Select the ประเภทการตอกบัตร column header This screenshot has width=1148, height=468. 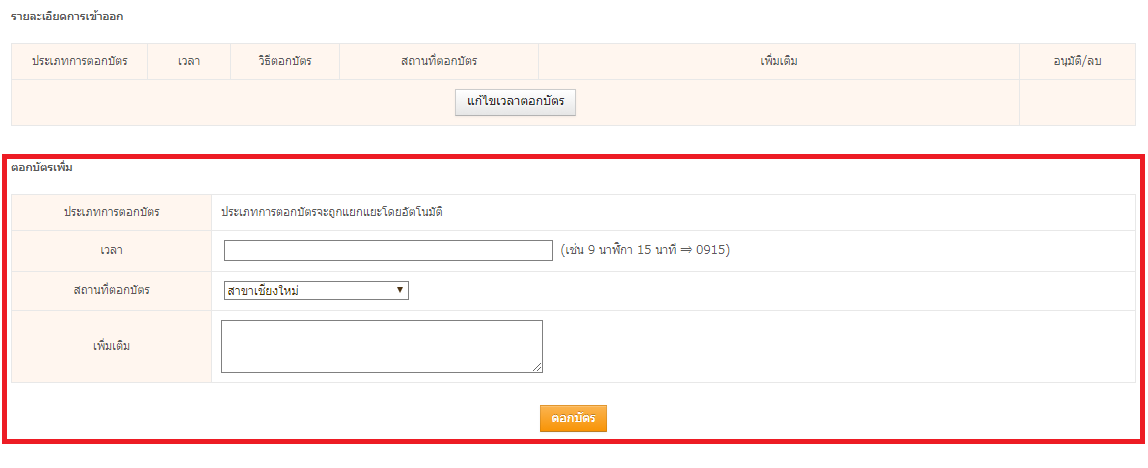pyautogui.click(x=79, y=62)
